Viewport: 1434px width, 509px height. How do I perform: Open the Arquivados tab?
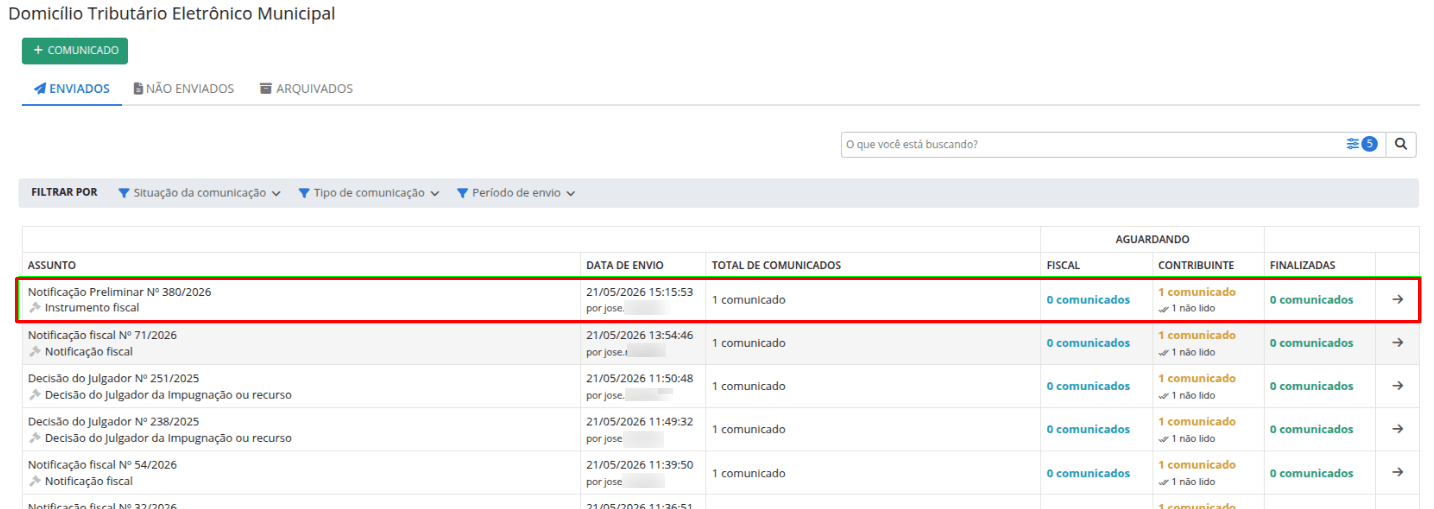click(306, 89)
